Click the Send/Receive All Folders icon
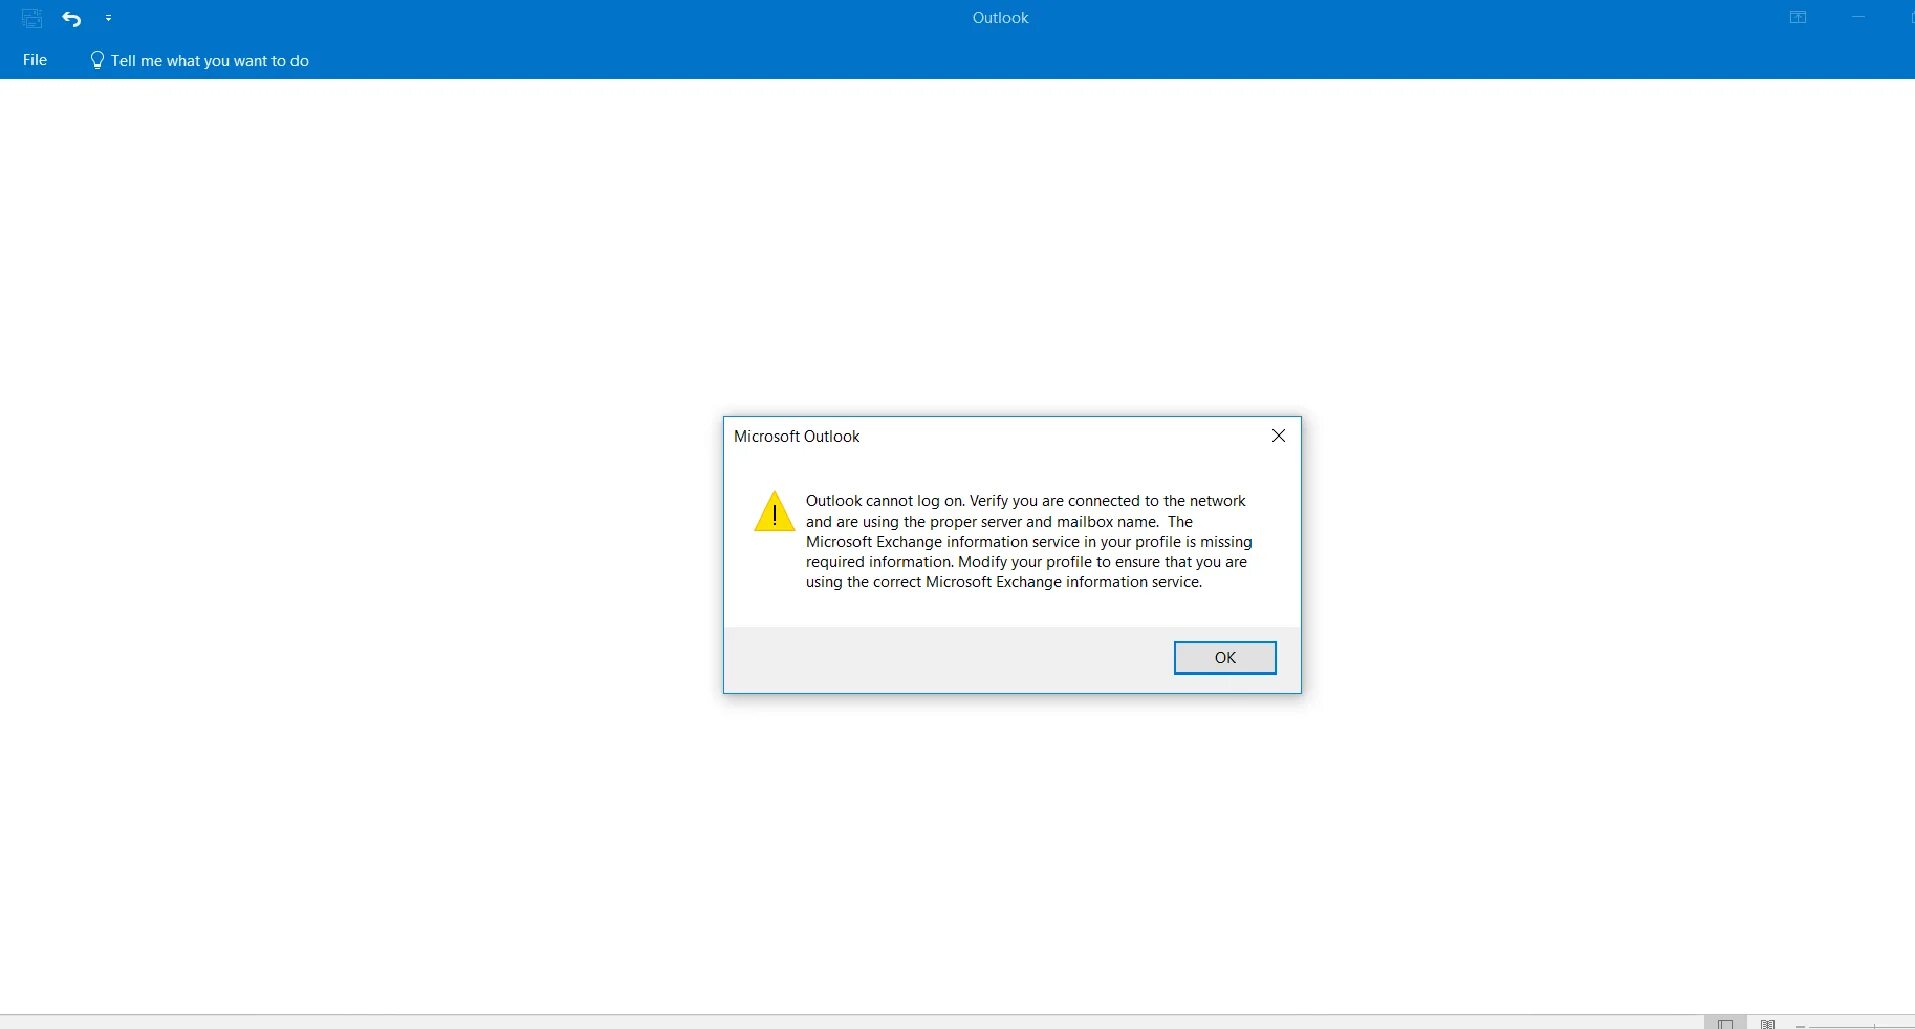The width and height of the screenshot is (1915, 1029). pyautogui.click(x=32, y=18)
